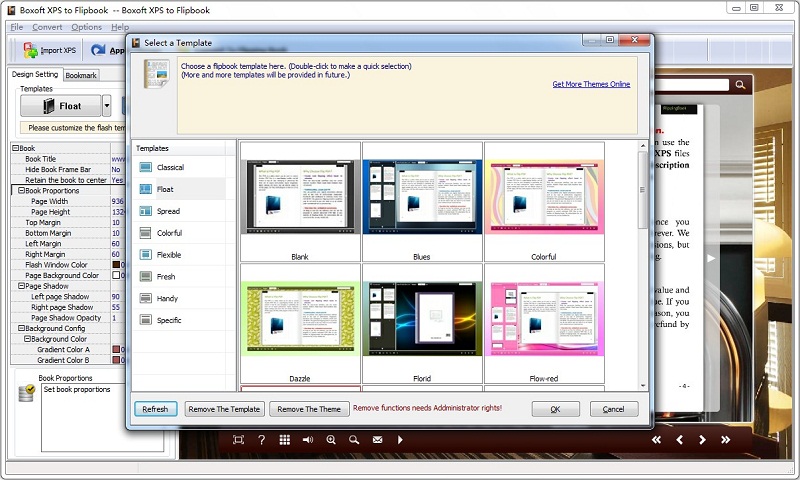Click the Refresh button

coord(155,409)
